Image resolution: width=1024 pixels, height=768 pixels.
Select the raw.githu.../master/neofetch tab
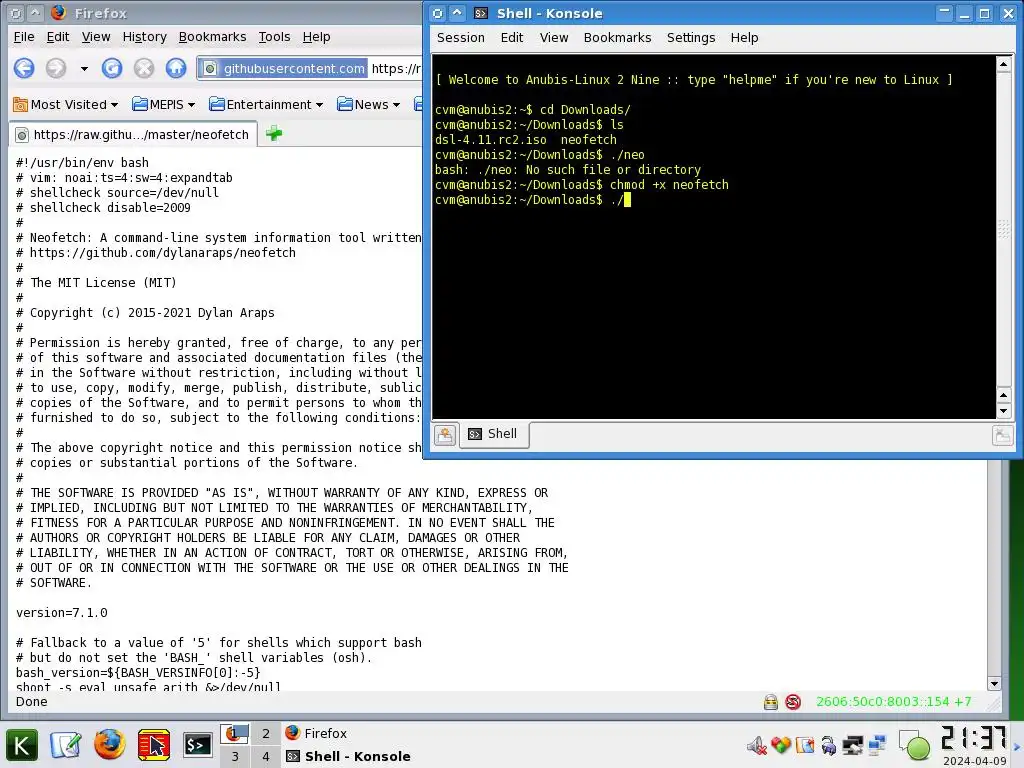[133, 135]
